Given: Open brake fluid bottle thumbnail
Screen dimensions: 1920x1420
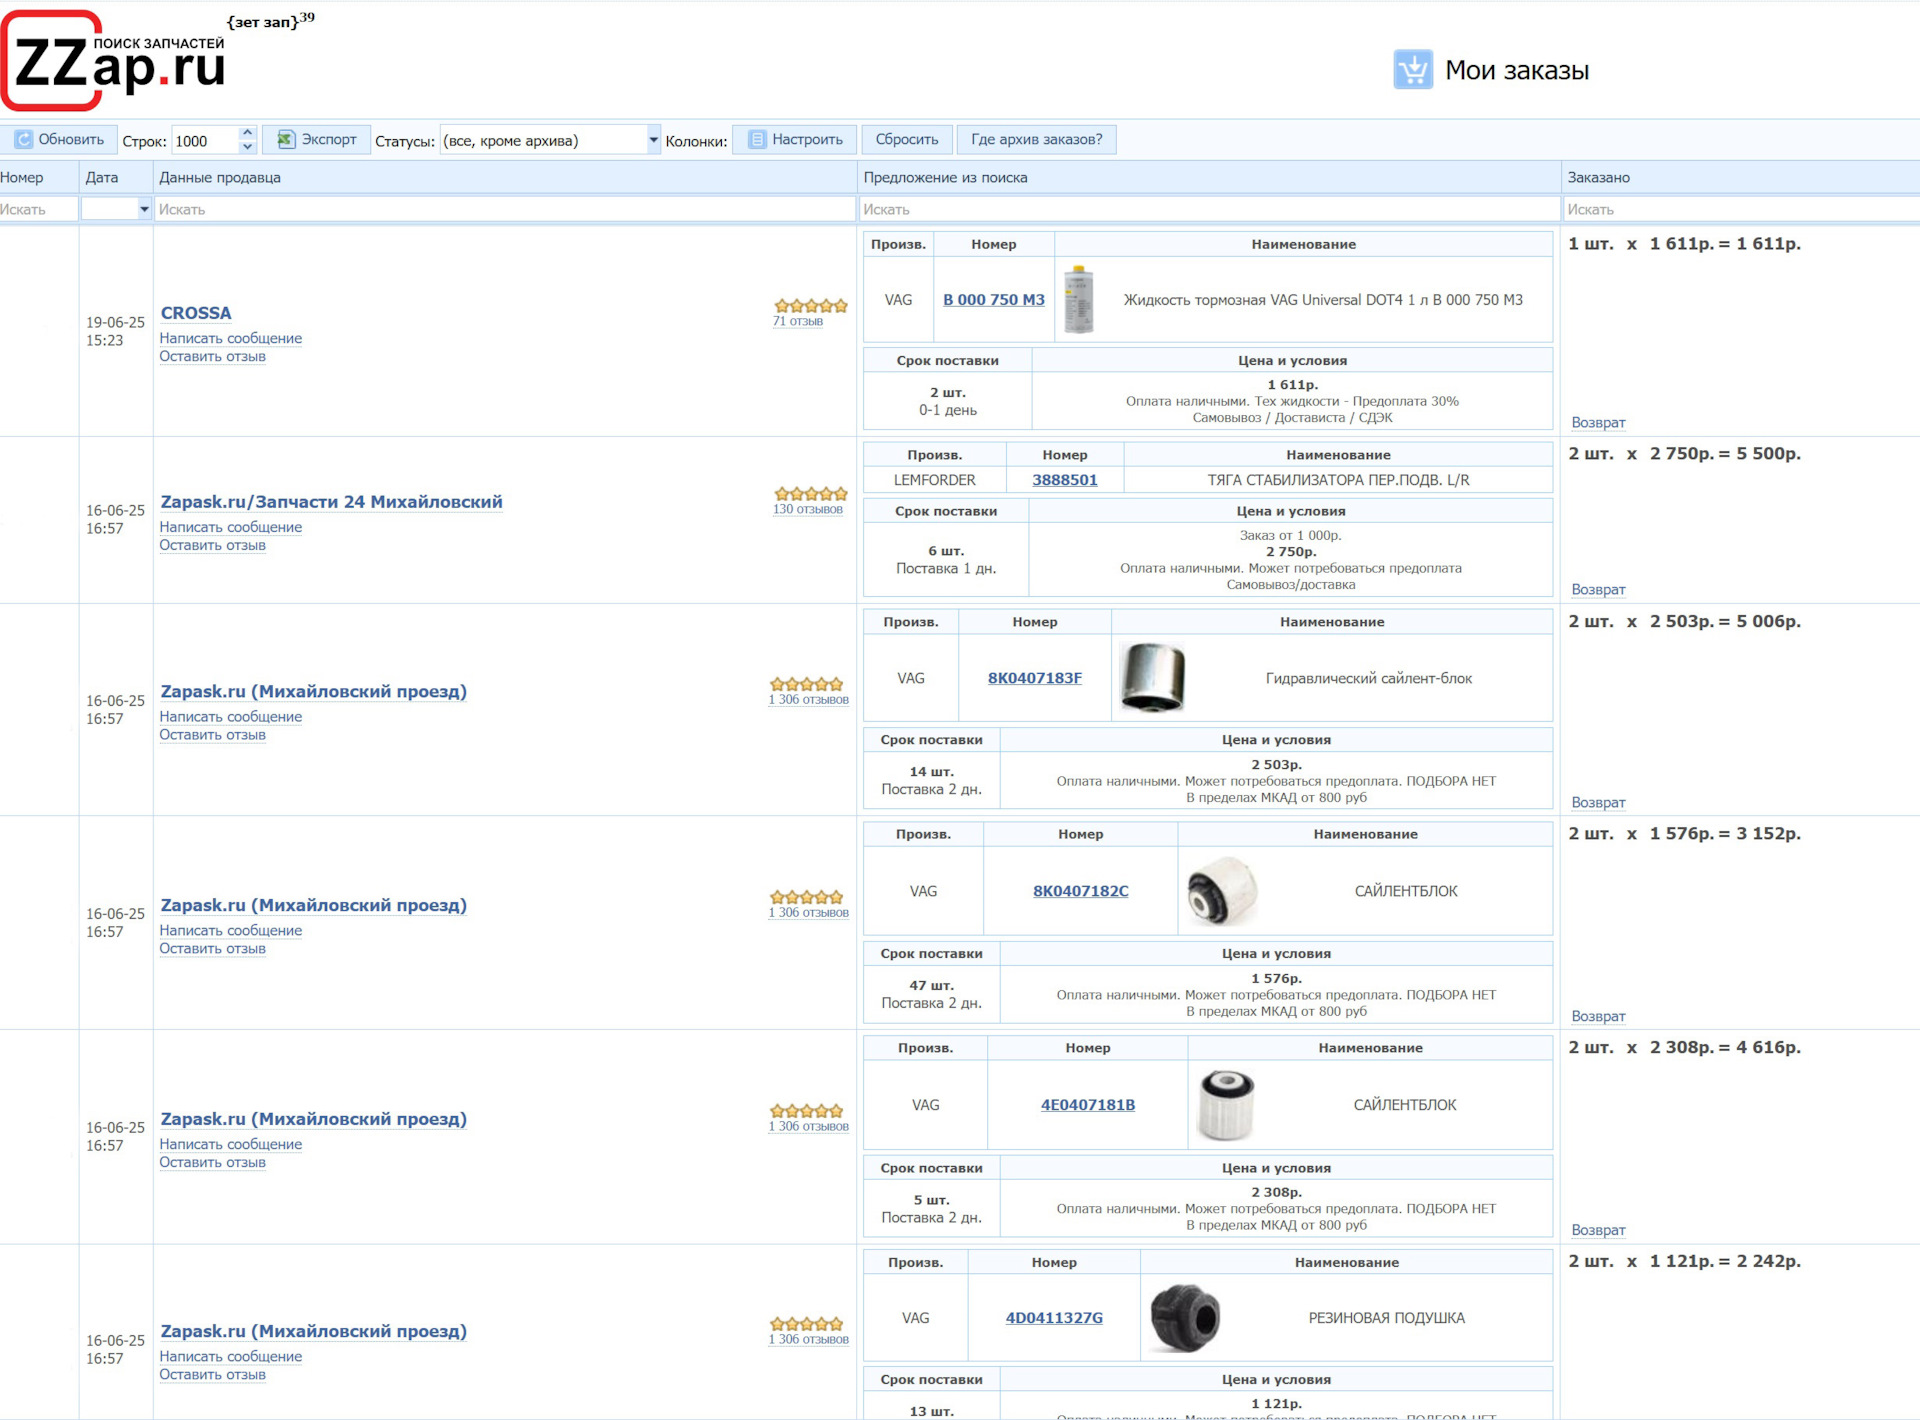Looking at the screenshot, I should point(1078,300).
